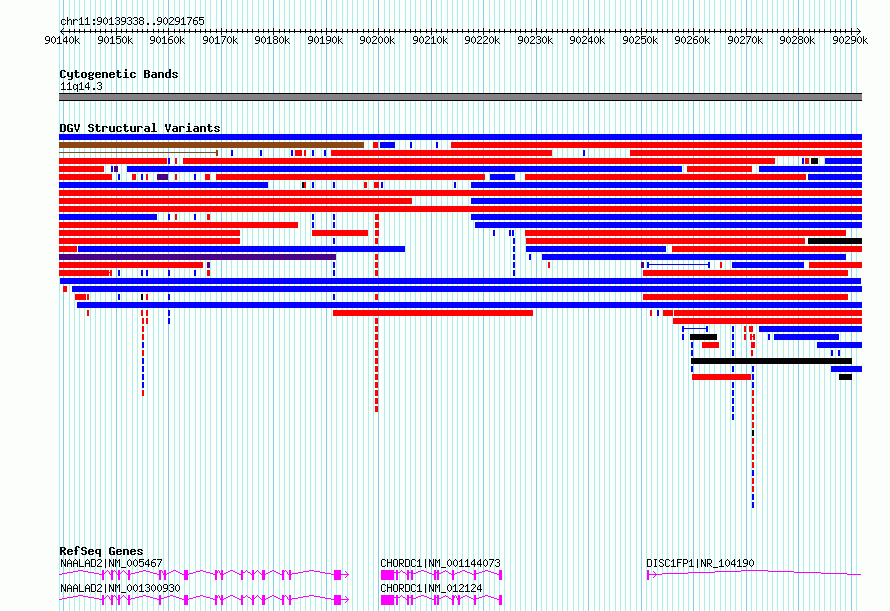Select the 90140k ruler tick label
890x611 pixels.
click(62, 40)
